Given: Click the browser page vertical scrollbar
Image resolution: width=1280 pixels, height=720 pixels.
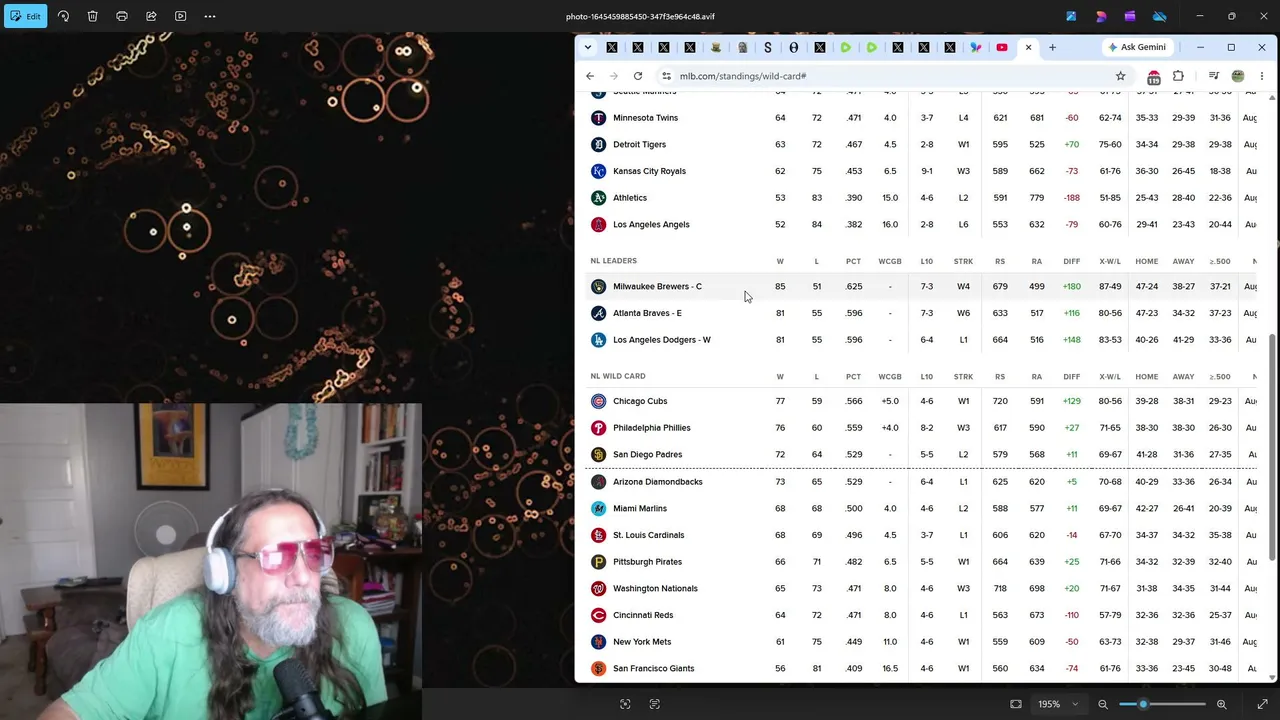Looking at the screenshot, I should [x=1272, y=447].
